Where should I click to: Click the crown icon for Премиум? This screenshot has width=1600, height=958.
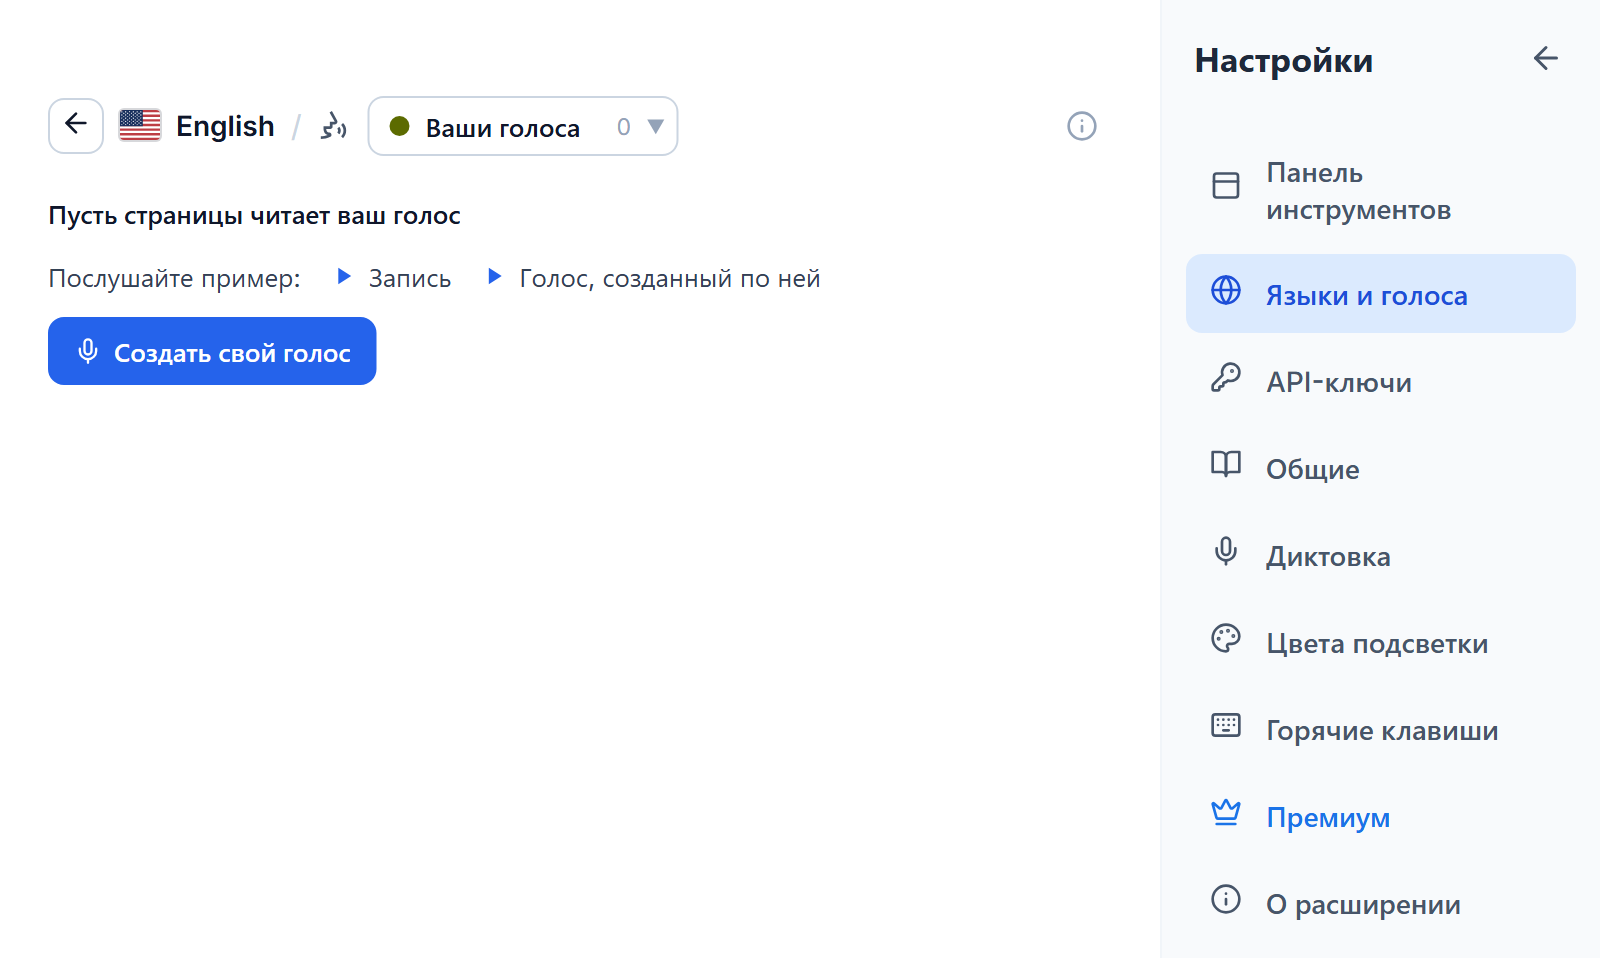click(1226, 812)
